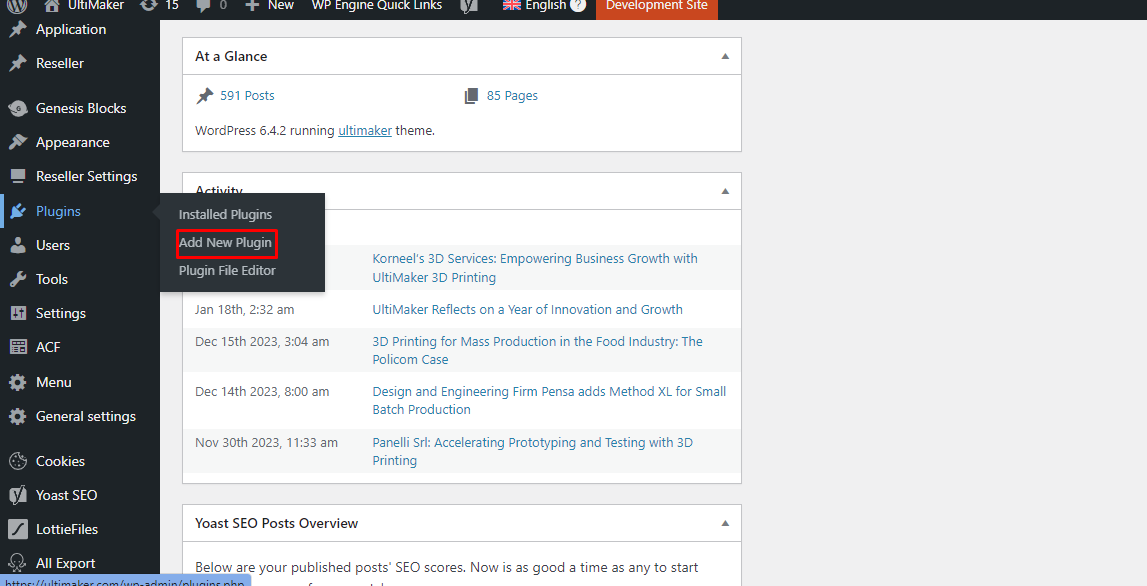Collapse the Activity widget

click(x=725, y=192)
